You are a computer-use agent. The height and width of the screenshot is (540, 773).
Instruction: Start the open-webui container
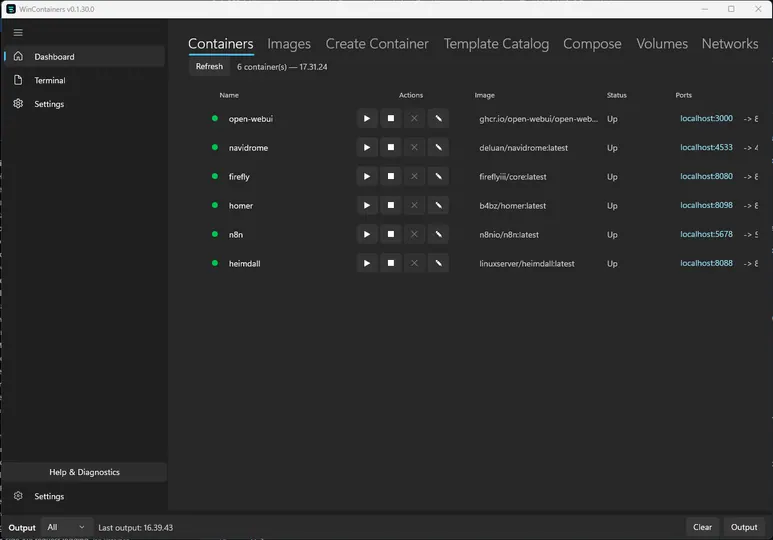[367, 118]
